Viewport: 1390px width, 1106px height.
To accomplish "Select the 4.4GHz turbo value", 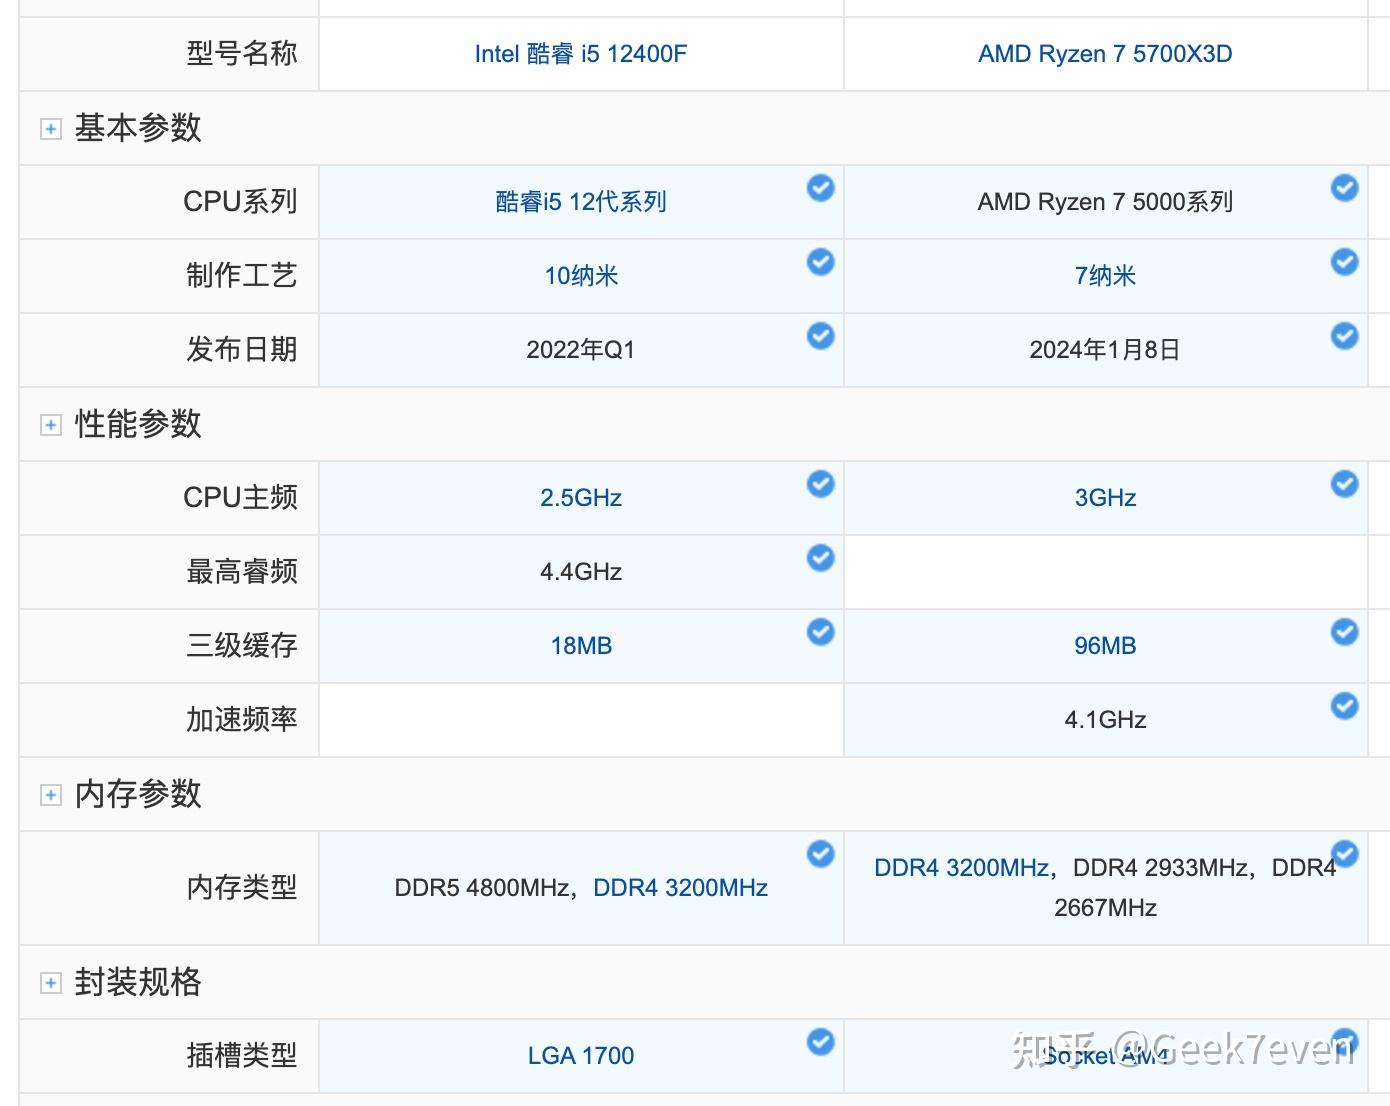I will point(581,572).
